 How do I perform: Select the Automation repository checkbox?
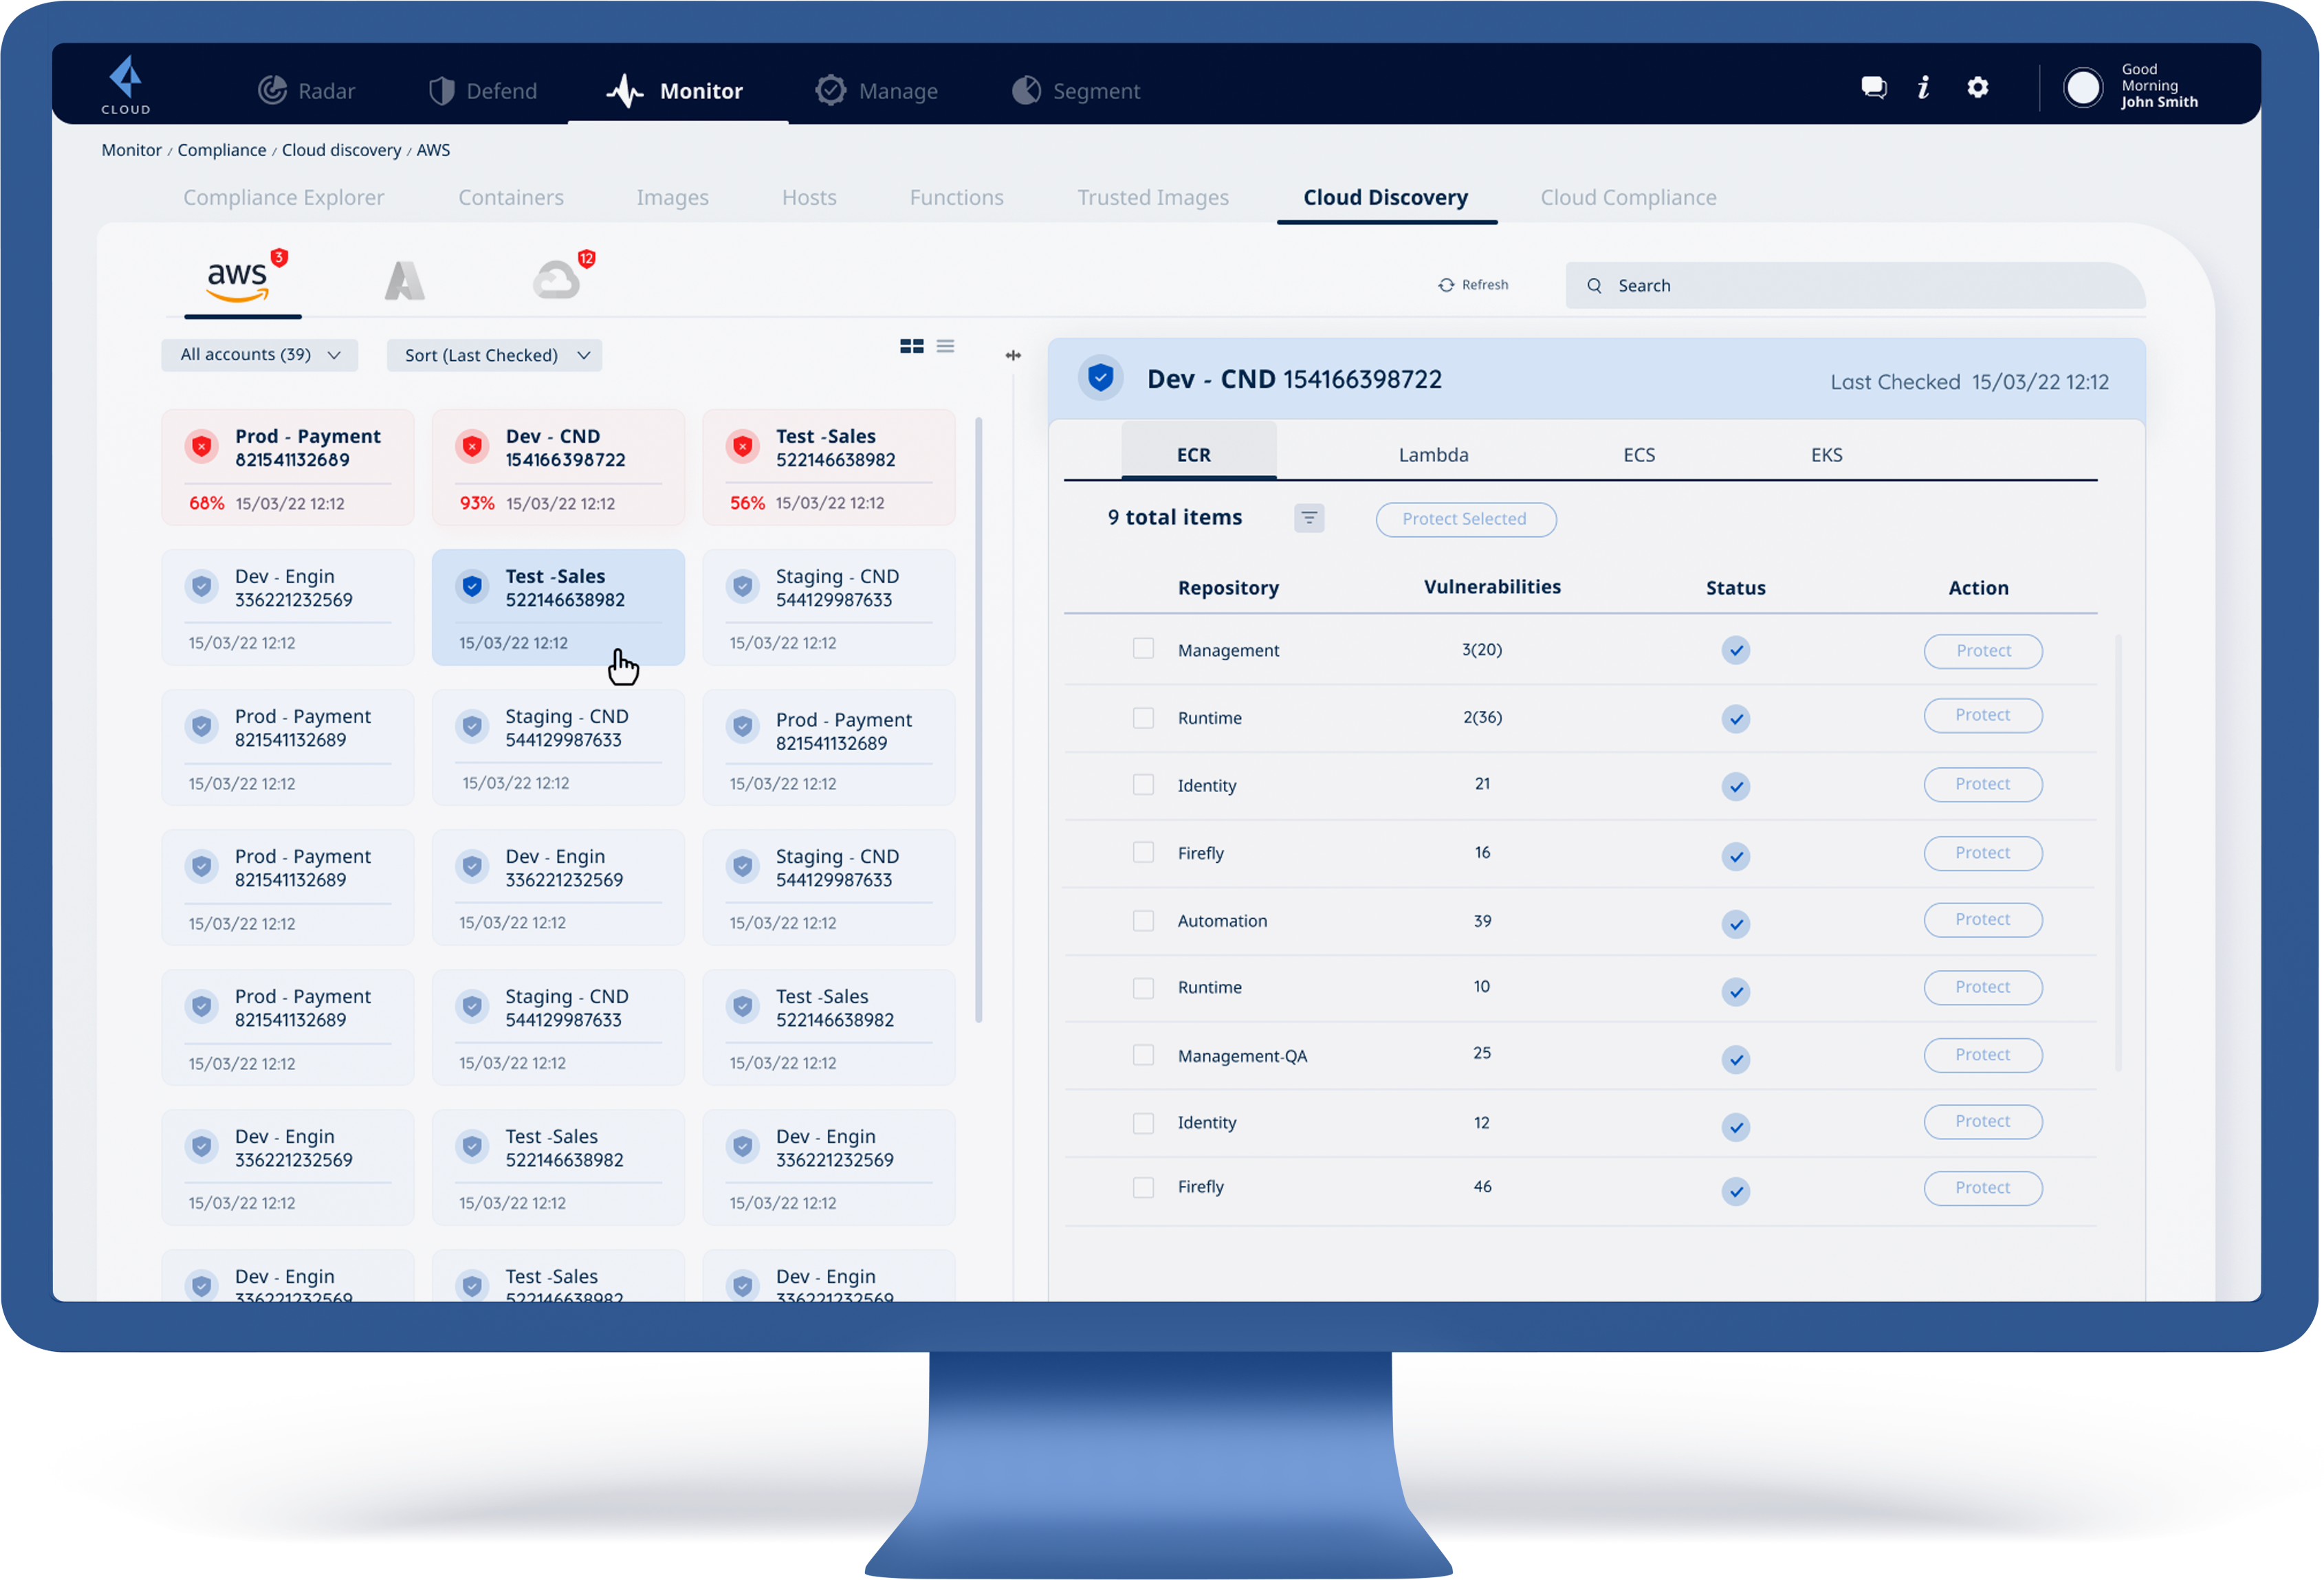[1143, 920]
